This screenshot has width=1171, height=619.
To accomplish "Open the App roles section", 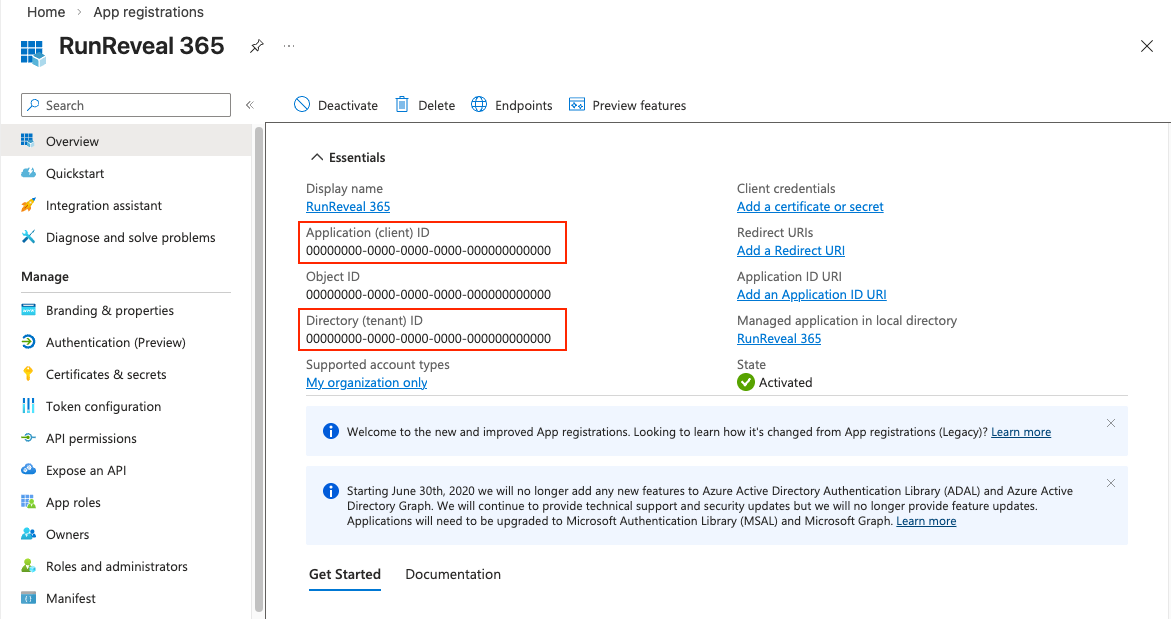I will coord(75,502).
